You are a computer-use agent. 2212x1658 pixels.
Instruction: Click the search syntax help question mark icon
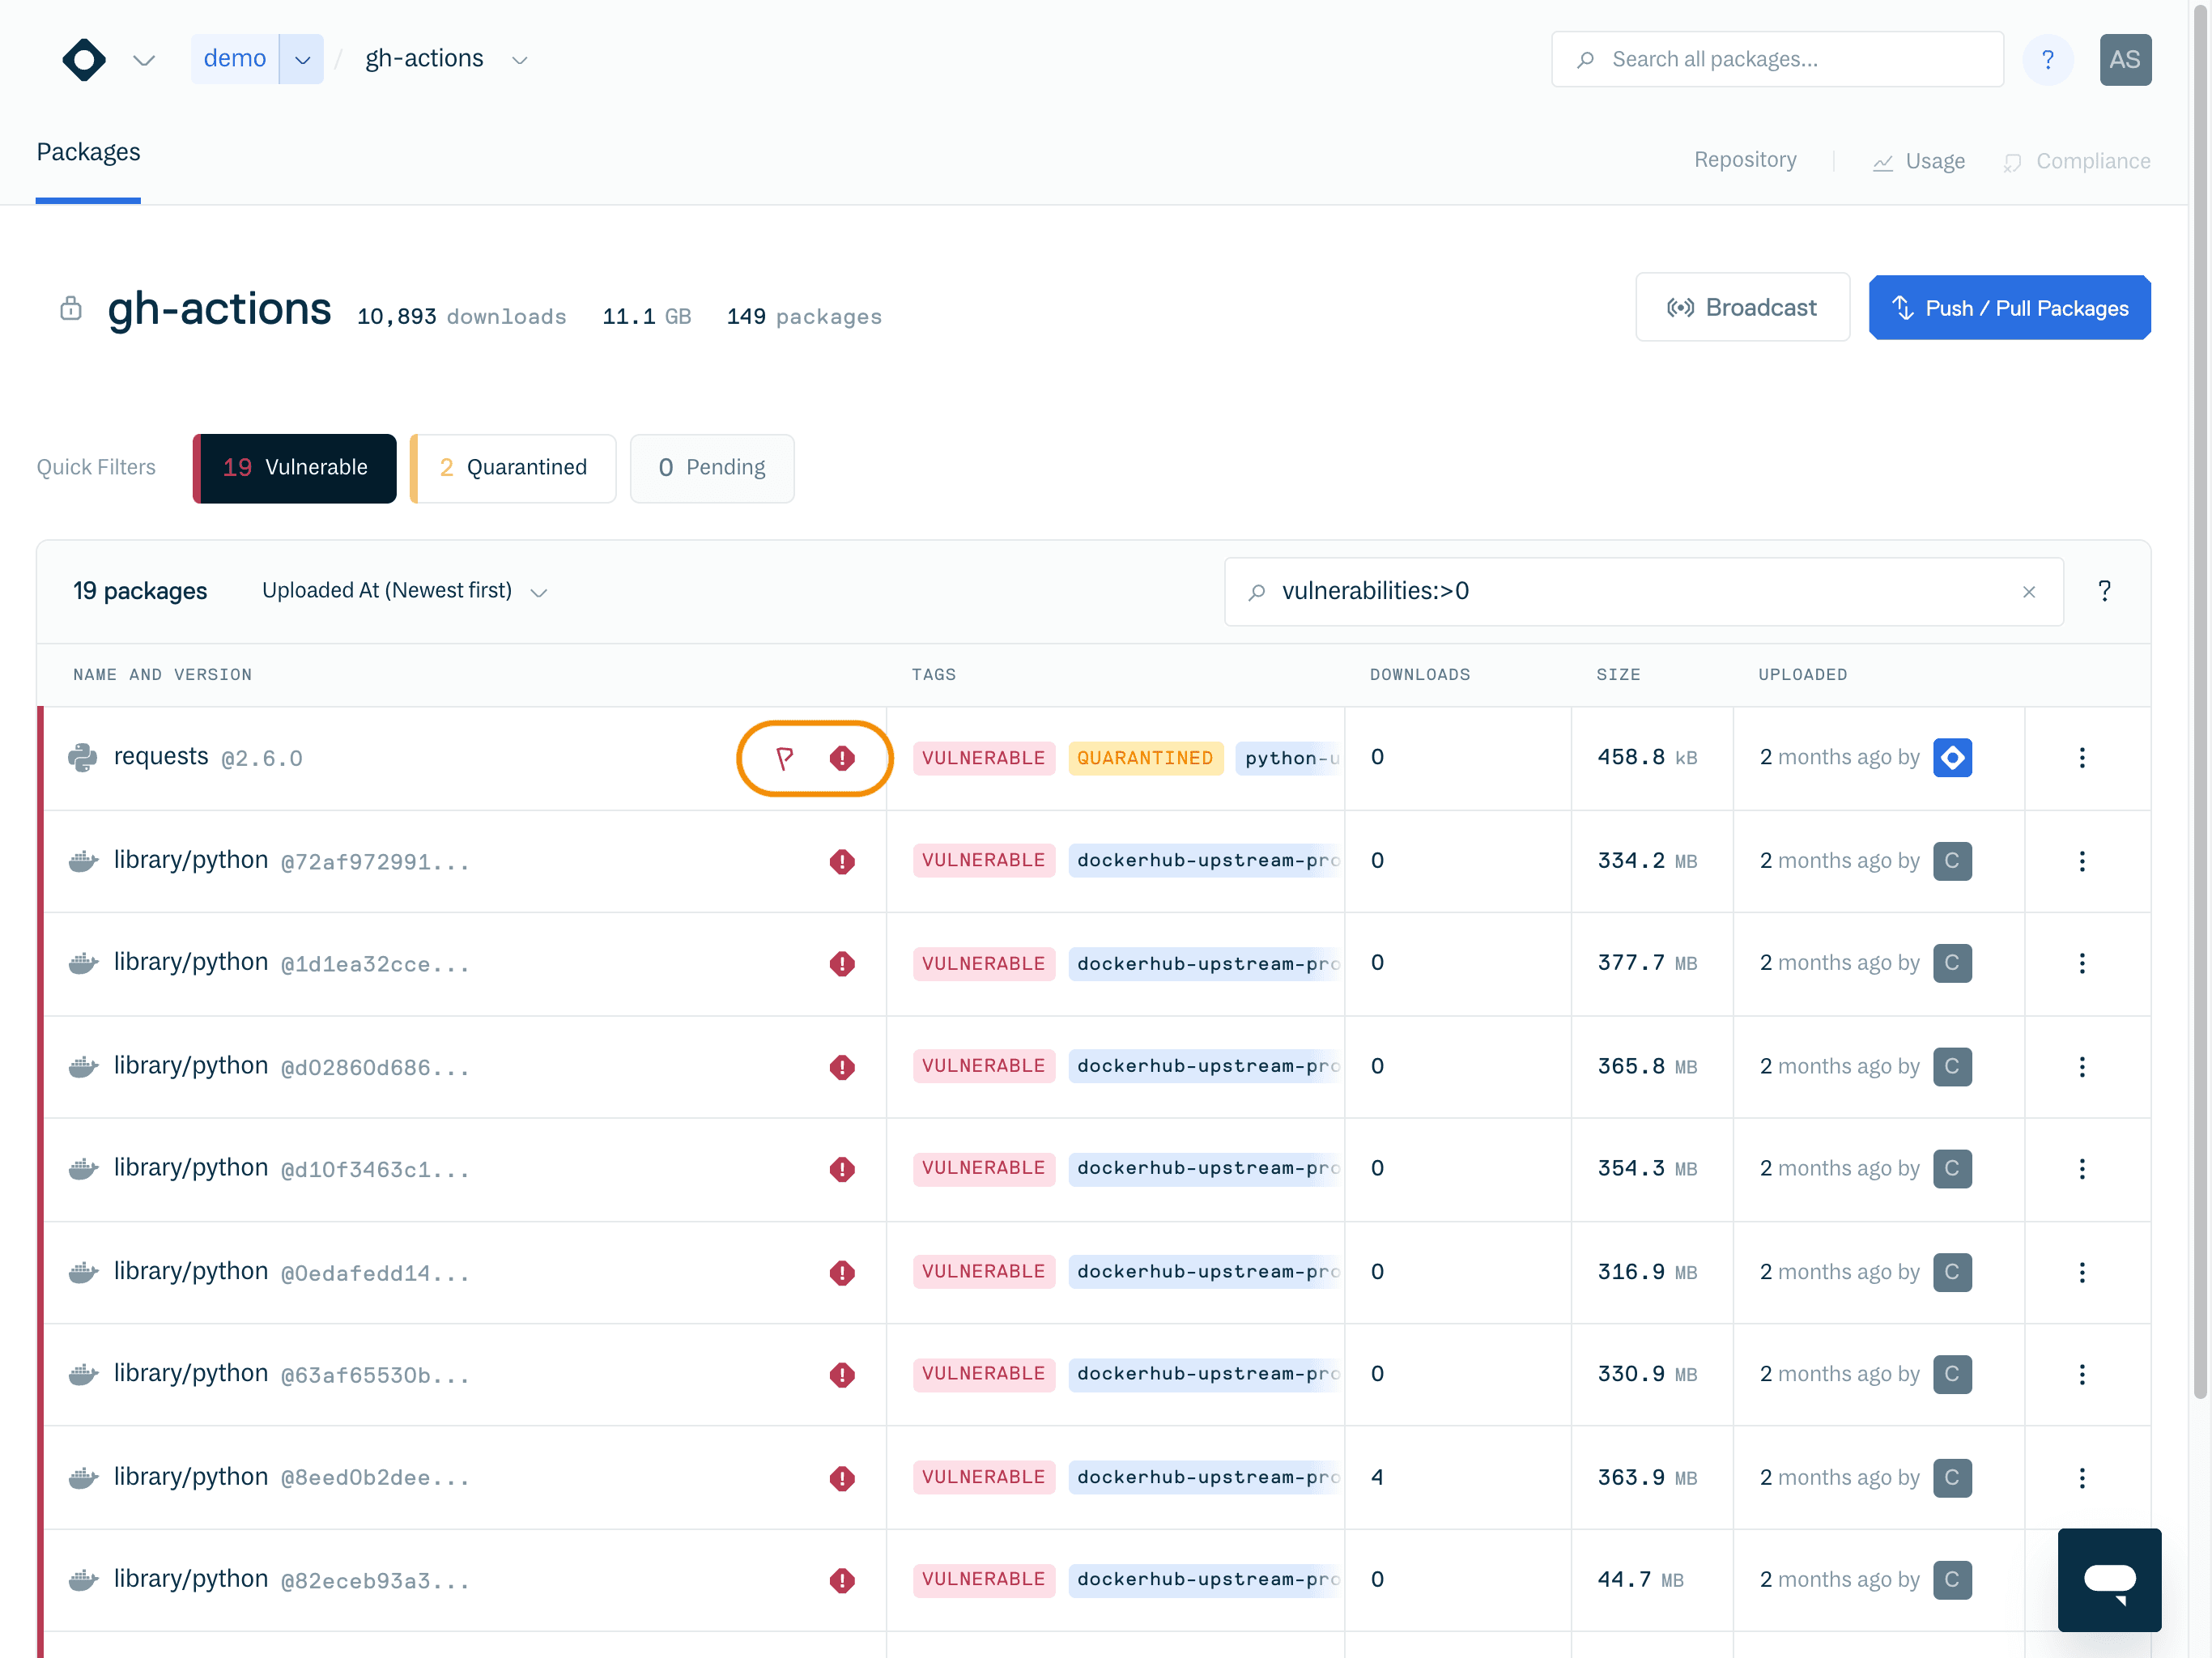(x=2104, y=591)
